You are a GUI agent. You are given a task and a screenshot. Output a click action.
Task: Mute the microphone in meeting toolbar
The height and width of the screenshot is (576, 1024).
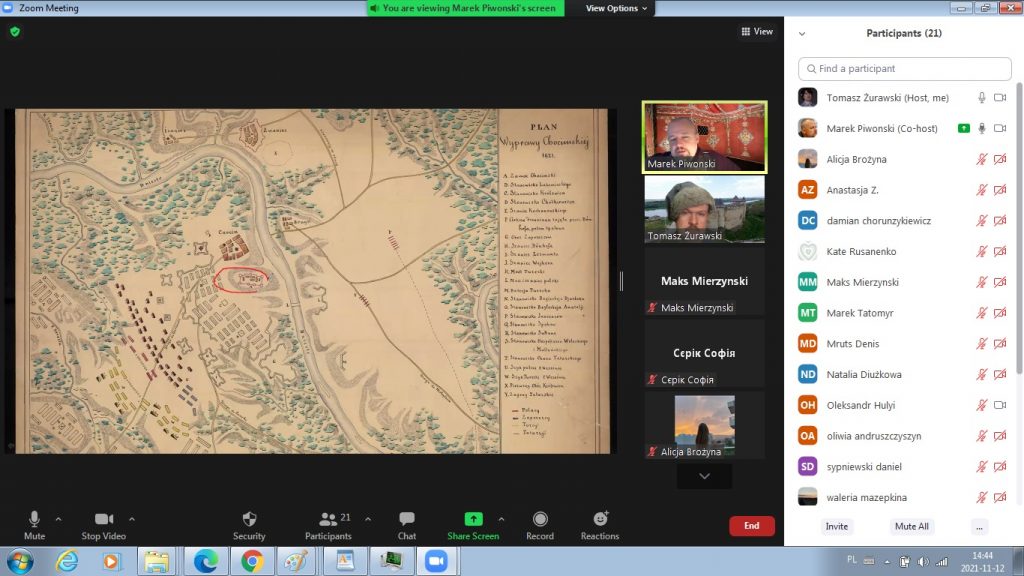coord(34,519)
